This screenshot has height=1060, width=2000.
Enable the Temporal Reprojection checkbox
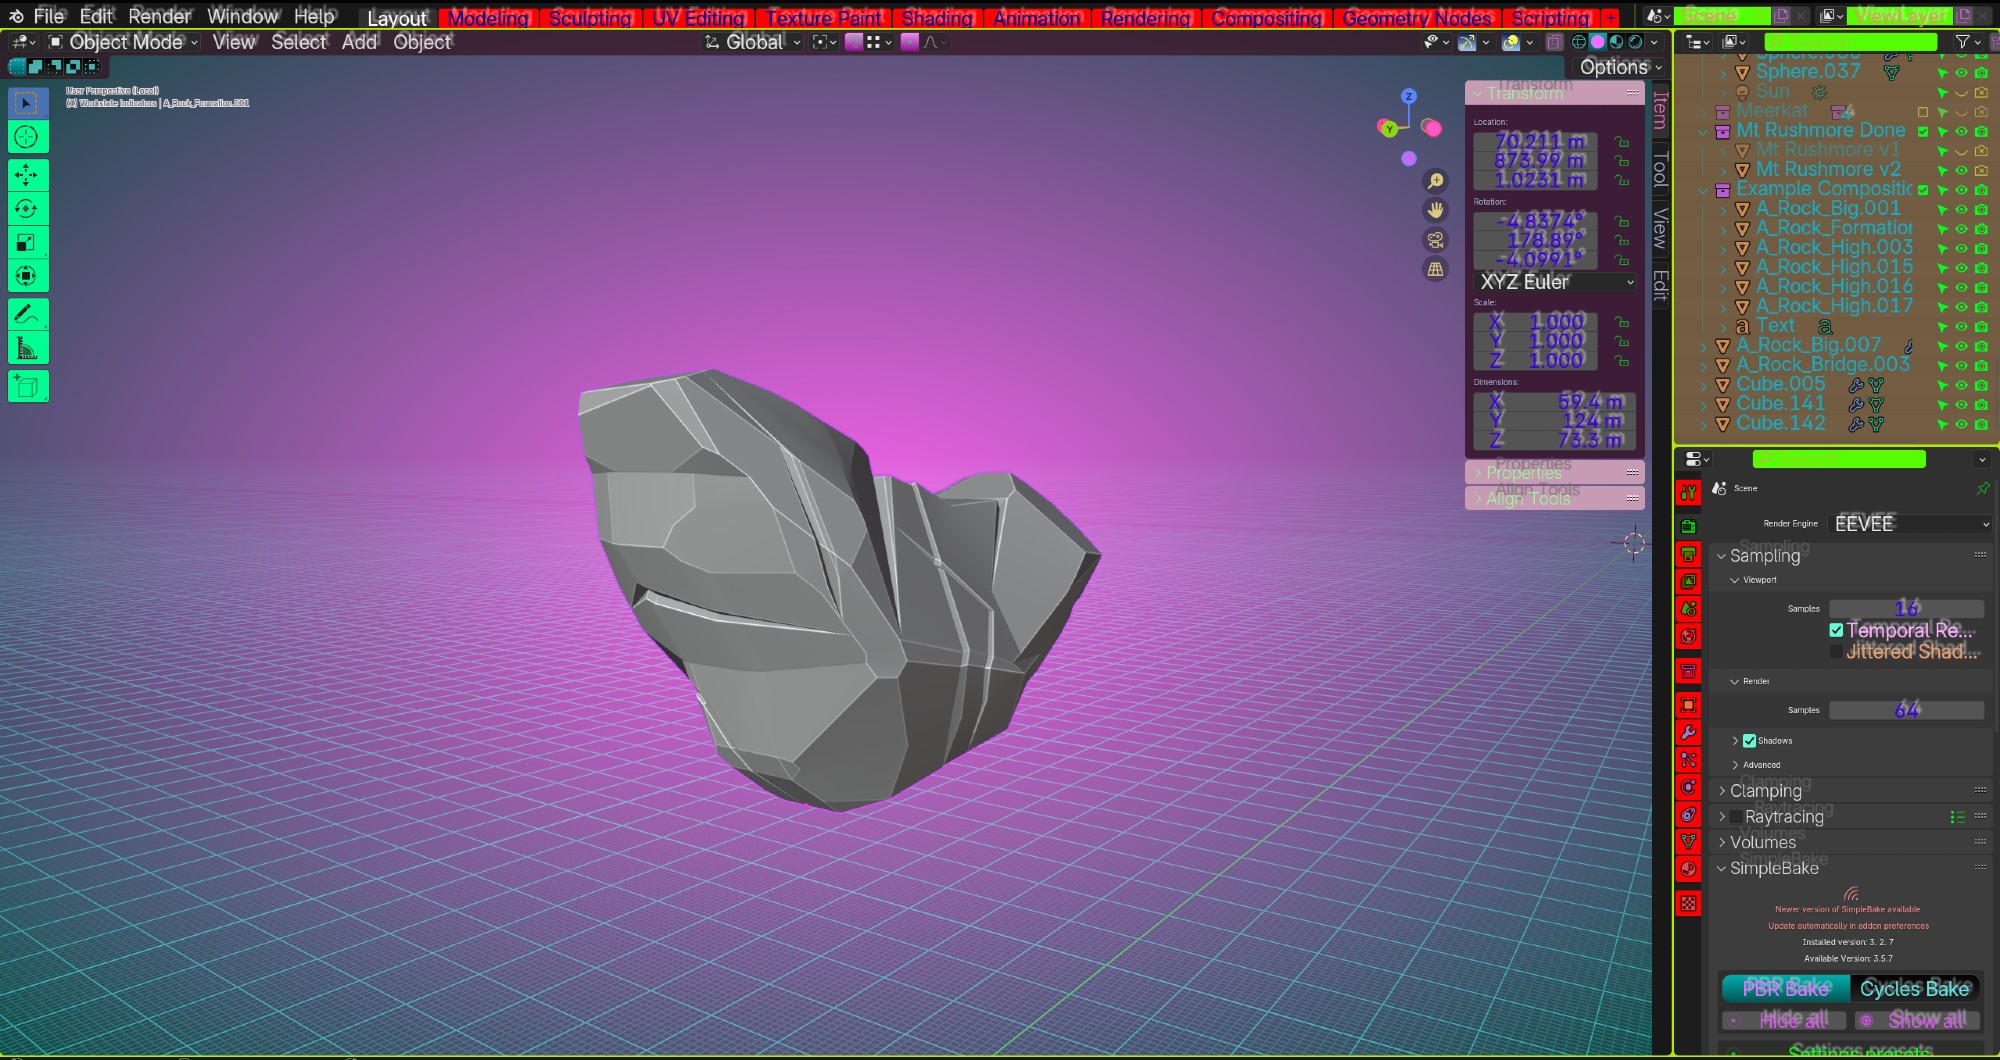point(1836,630)
